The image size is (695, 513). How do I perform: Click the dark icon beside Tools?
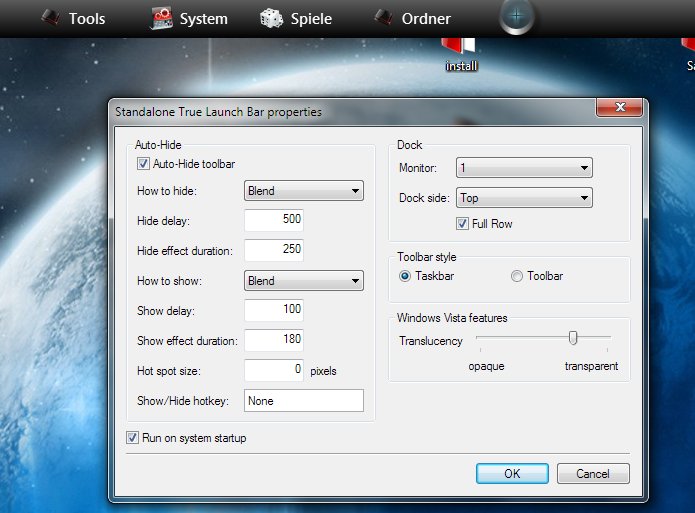51,18
